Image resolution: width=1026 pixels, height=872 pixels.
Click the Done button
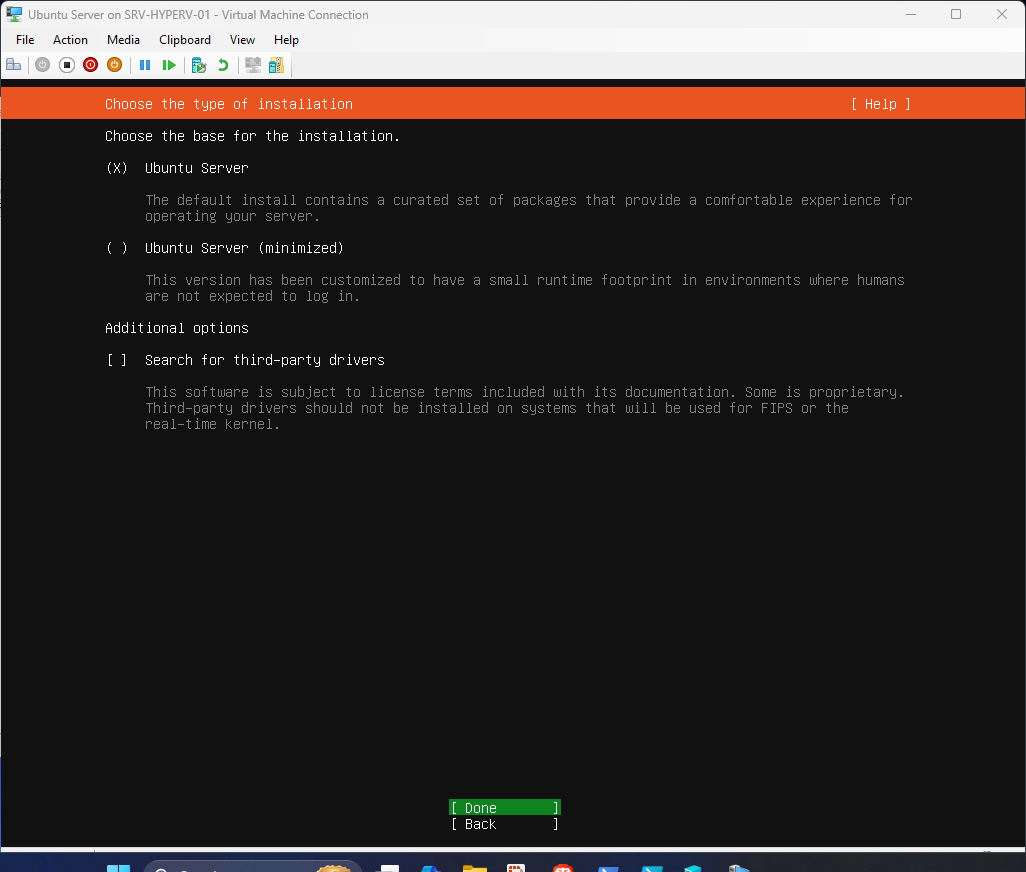(x=503, y=807)
